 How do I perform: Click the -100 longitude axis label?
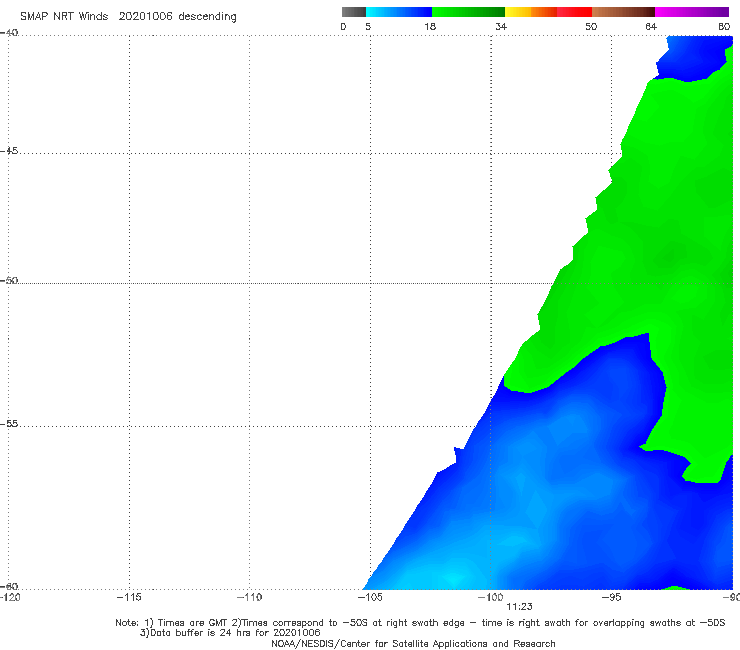(490, 597)
